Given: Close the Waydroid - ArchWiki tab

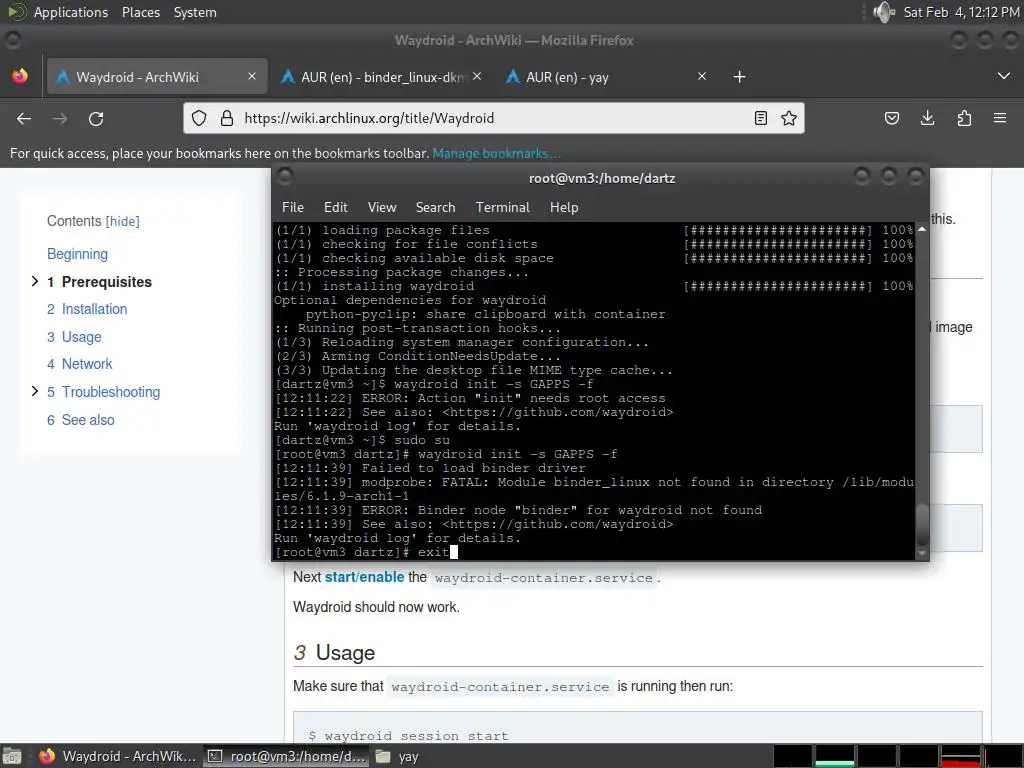Looking at the screenshot, I should (252, 76).
